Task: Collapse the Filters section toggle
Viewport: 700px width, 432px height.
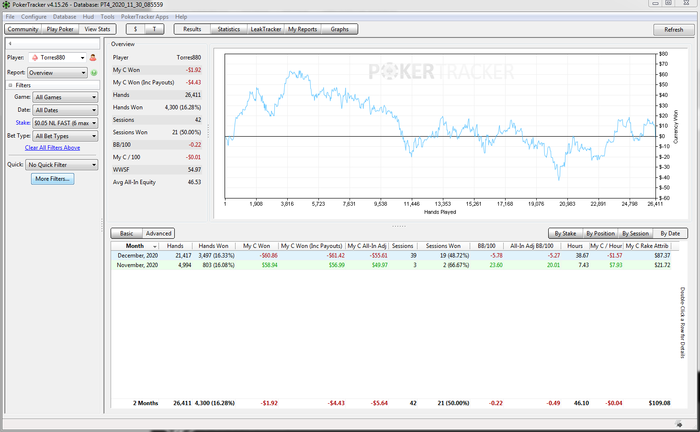Action: pos(10,85)
